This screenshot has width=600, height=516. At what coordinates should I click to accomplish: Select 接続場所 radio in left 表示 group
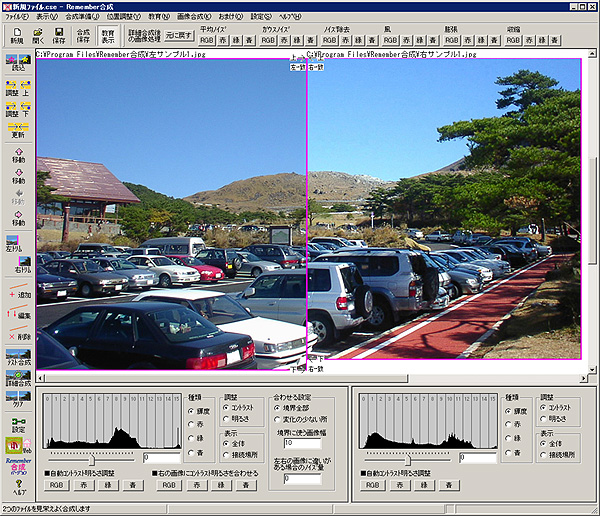pos(241,455)
